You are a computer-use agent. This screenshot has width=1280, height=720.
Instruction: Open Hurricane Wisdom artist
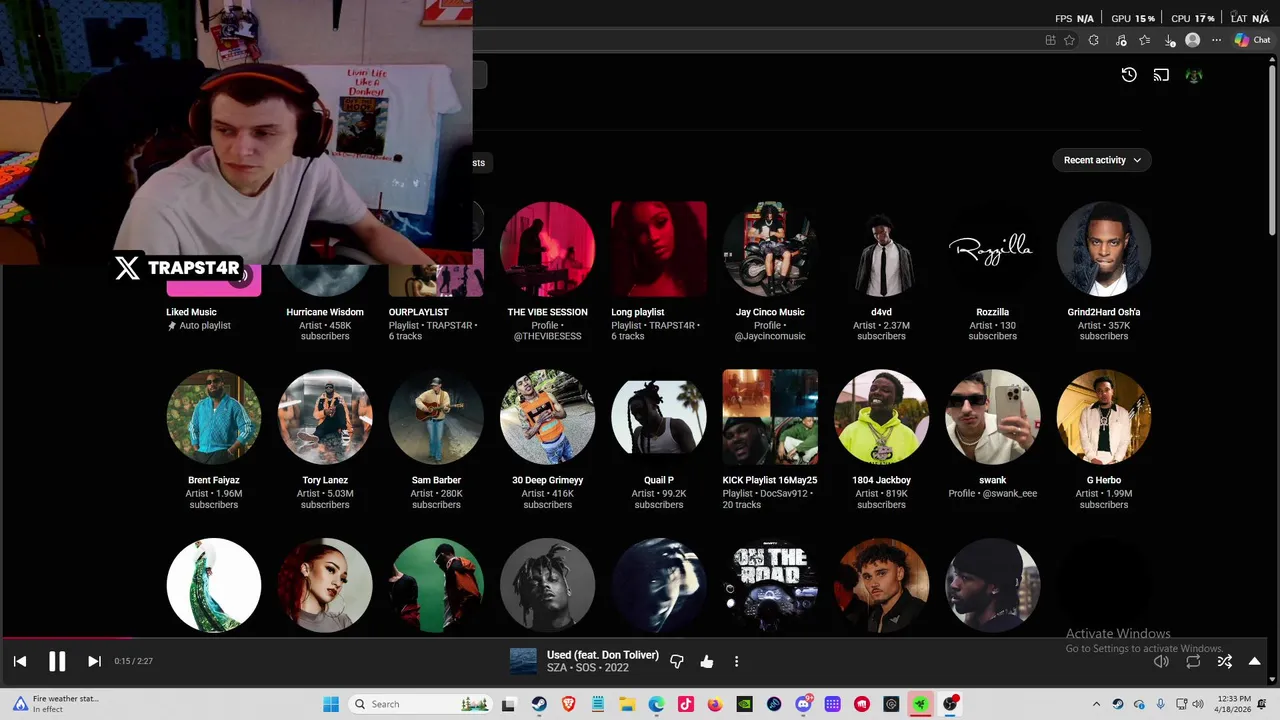pos(325,312)
